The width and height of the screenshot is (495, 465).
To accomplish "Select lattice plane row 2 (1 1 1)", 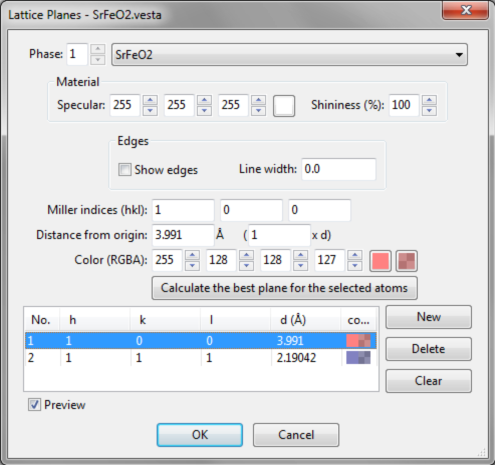I will pyautogui.click(x=201, y=358).
